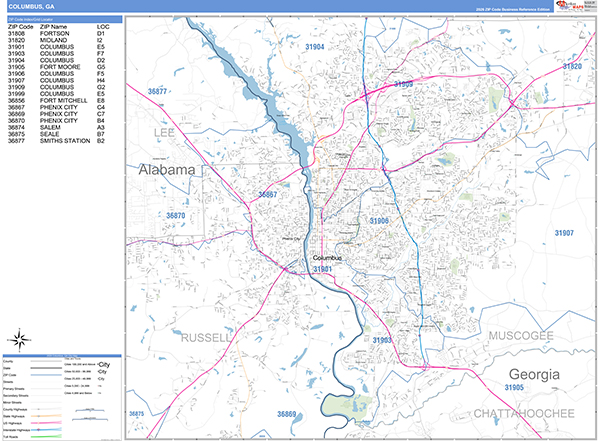Screen dimensions: 600x441
Task: Click grid locator I2 in the index
Action: click(x=99, y=40)
